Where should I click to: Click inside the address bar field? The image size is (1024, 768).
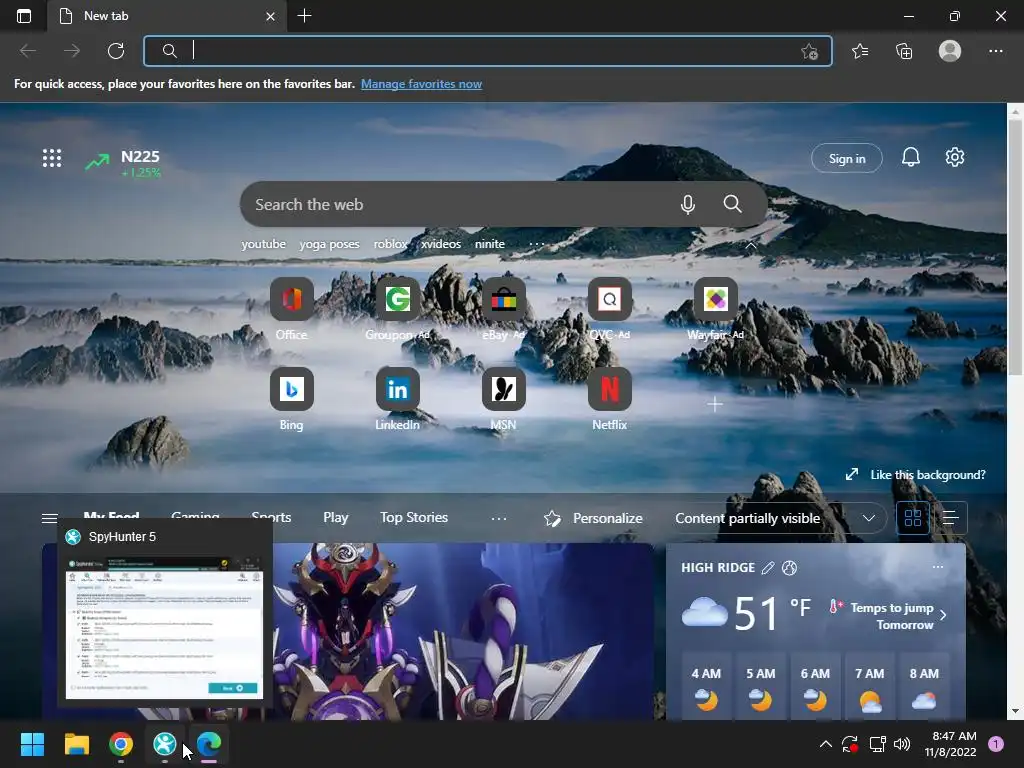pyautogui.click(x=488, y=51)
